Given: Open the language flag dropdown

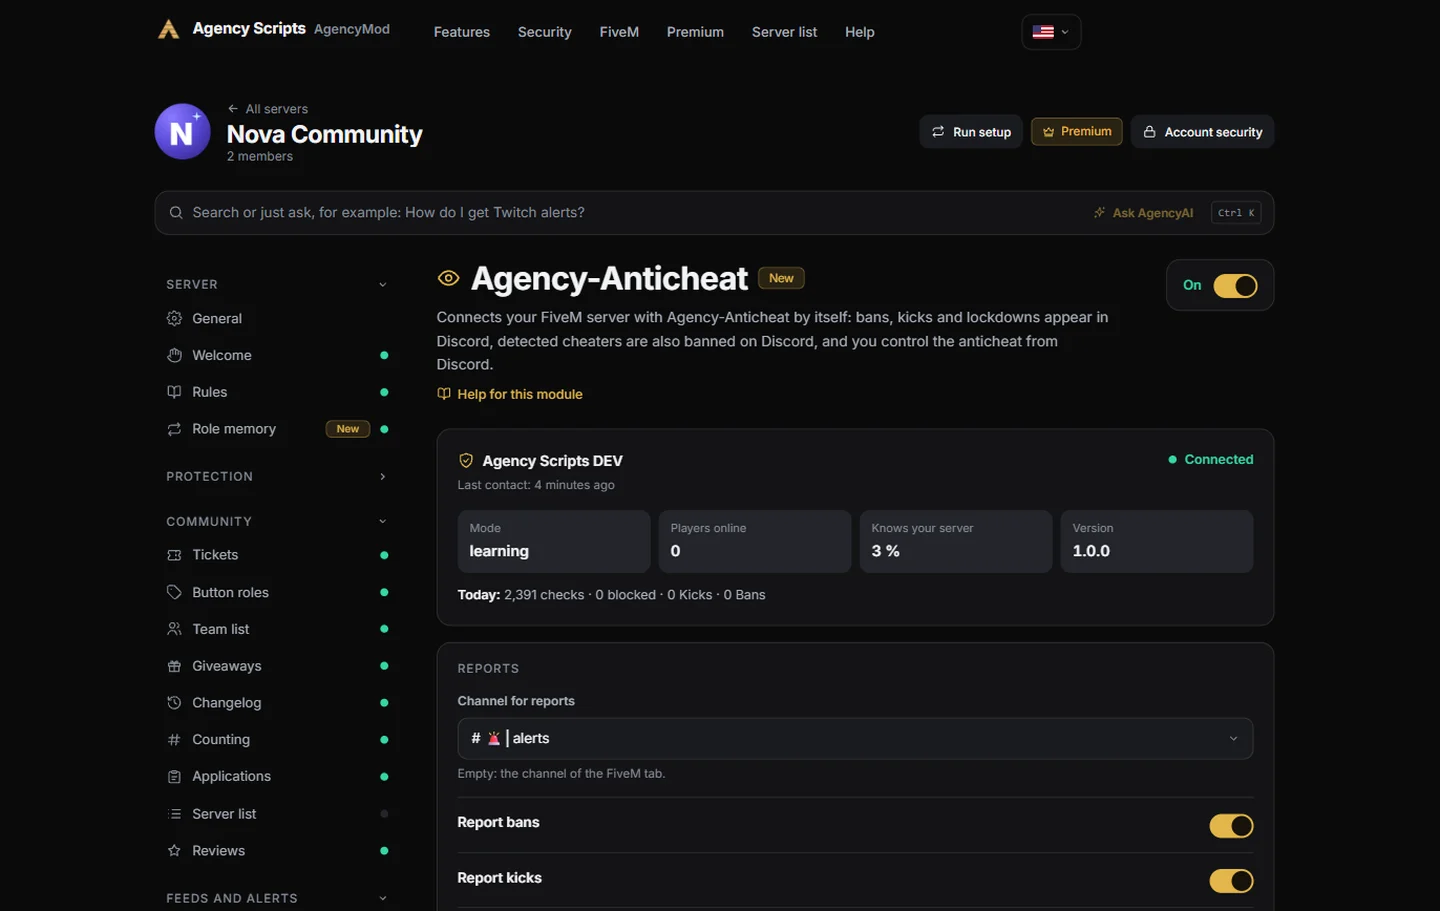Looking at the screenshot, I should (x=1051, y=32).
